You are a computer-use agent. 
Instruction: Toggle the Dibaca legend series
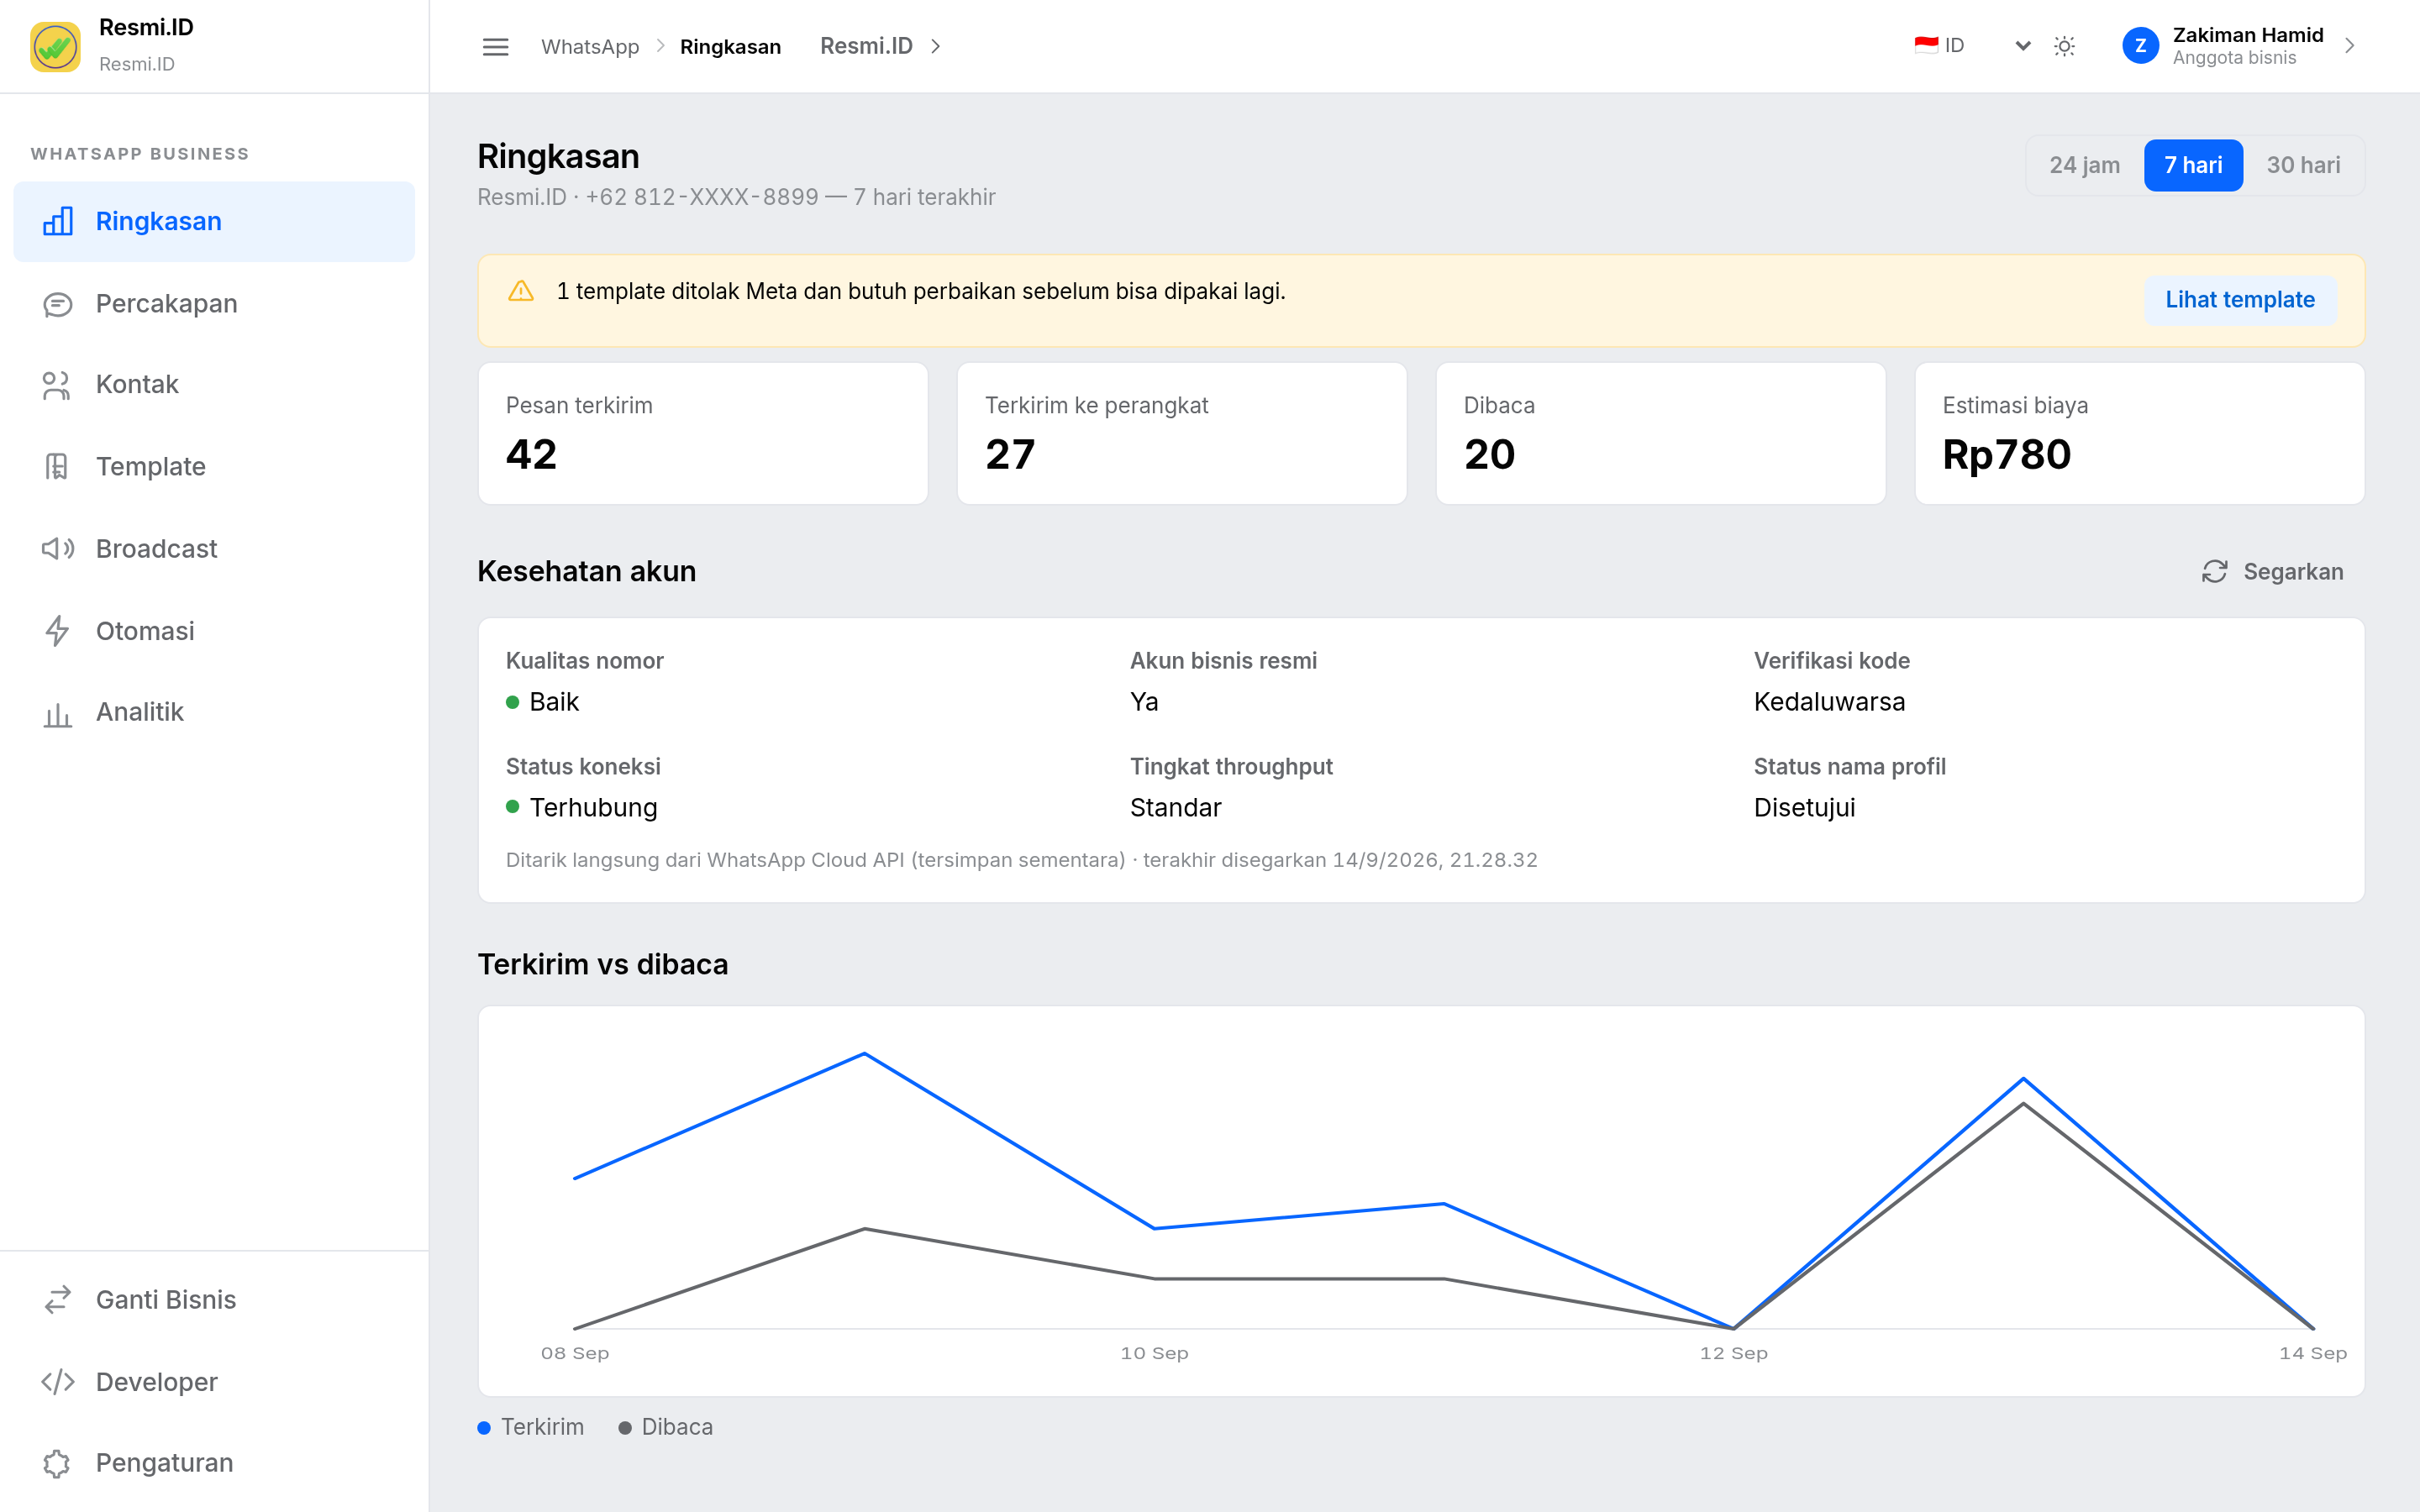pos(665,1426)
